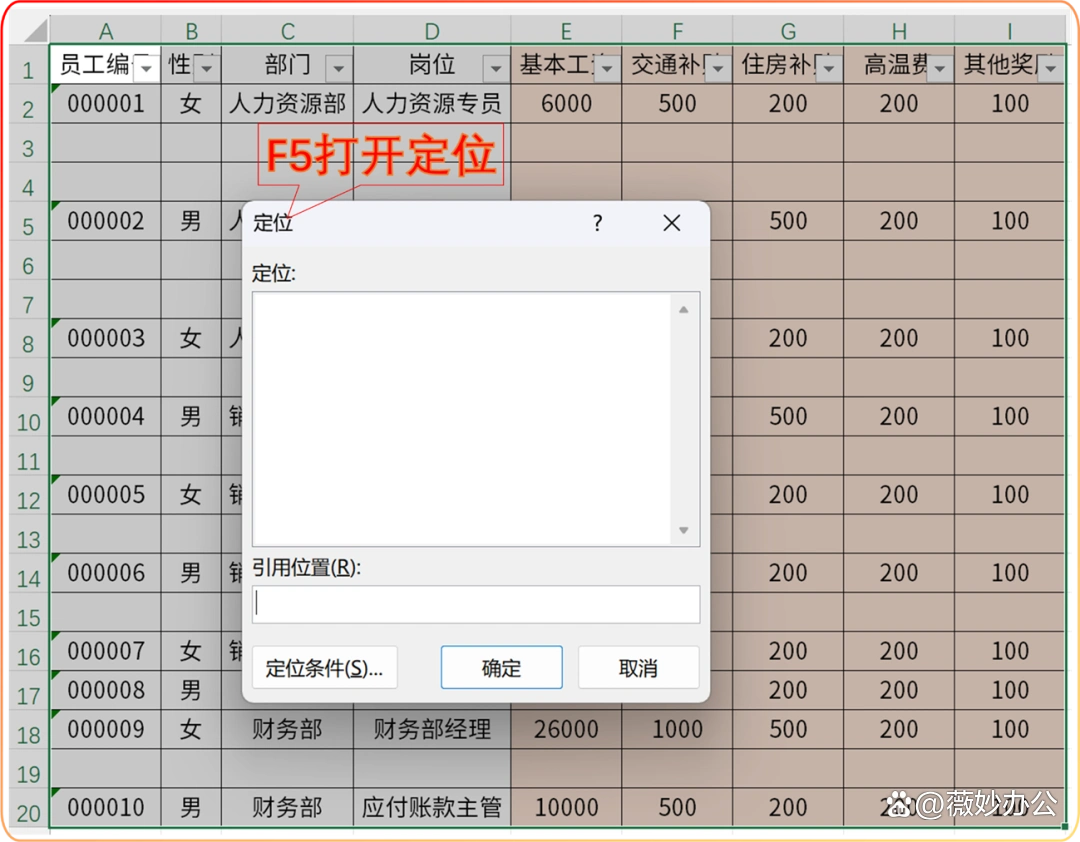
Task: Open the 高温费 column filter icon
Action: (938, 66)
